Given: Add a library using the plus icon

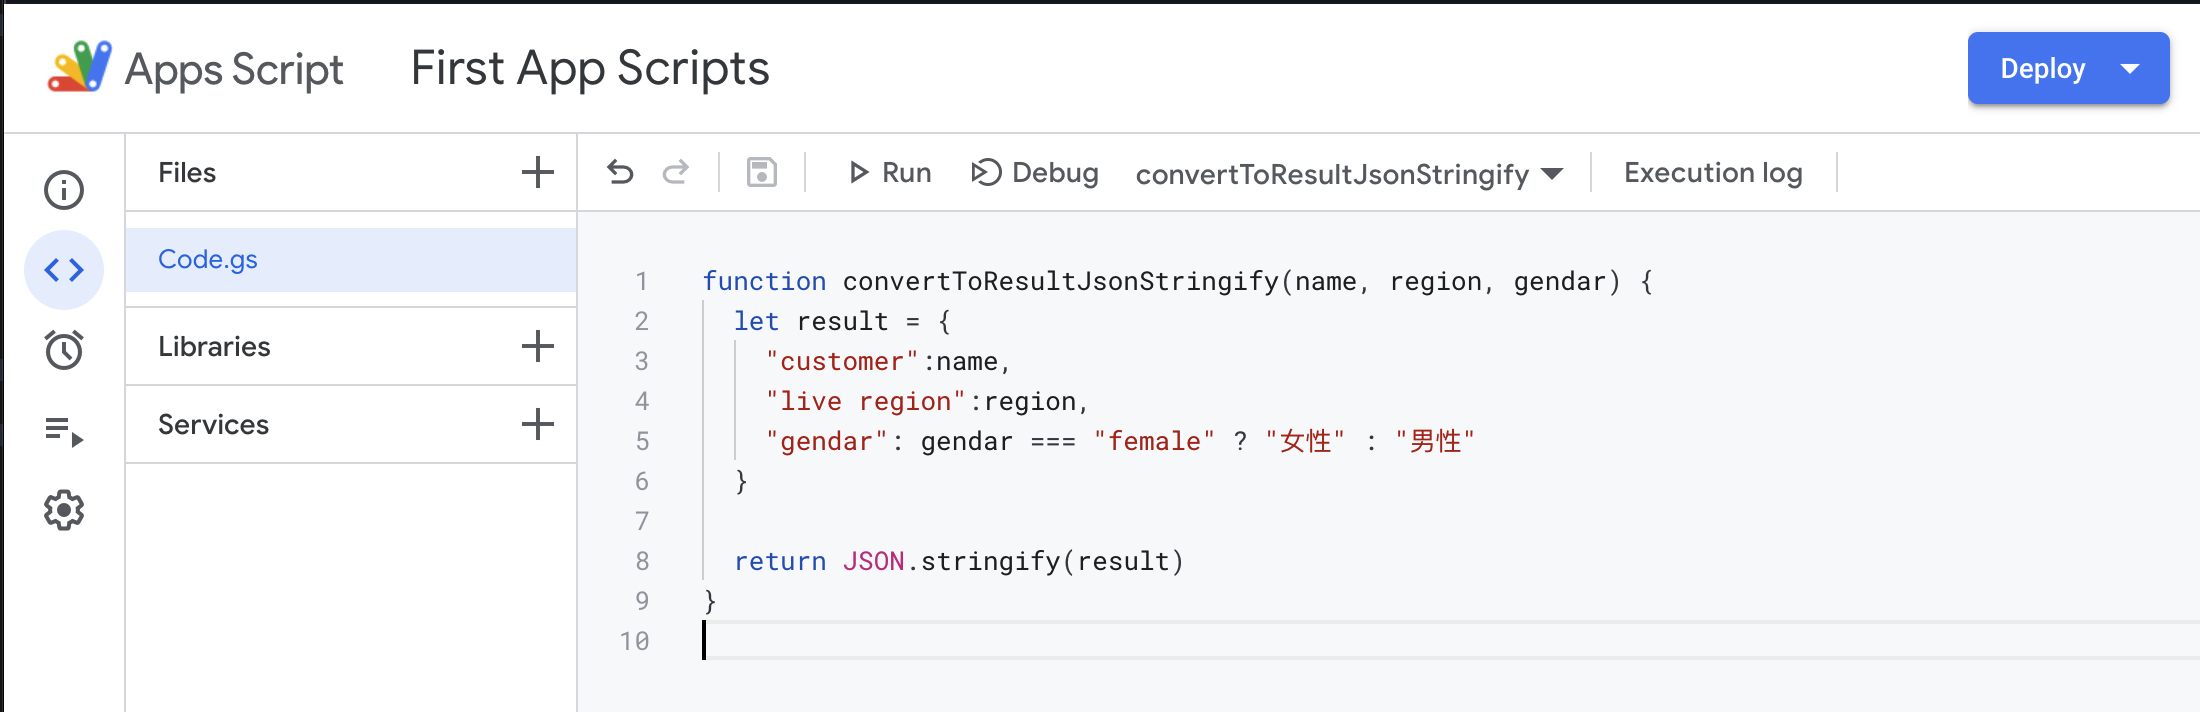Looking at the screenshot, I should [x=537, y=346].
